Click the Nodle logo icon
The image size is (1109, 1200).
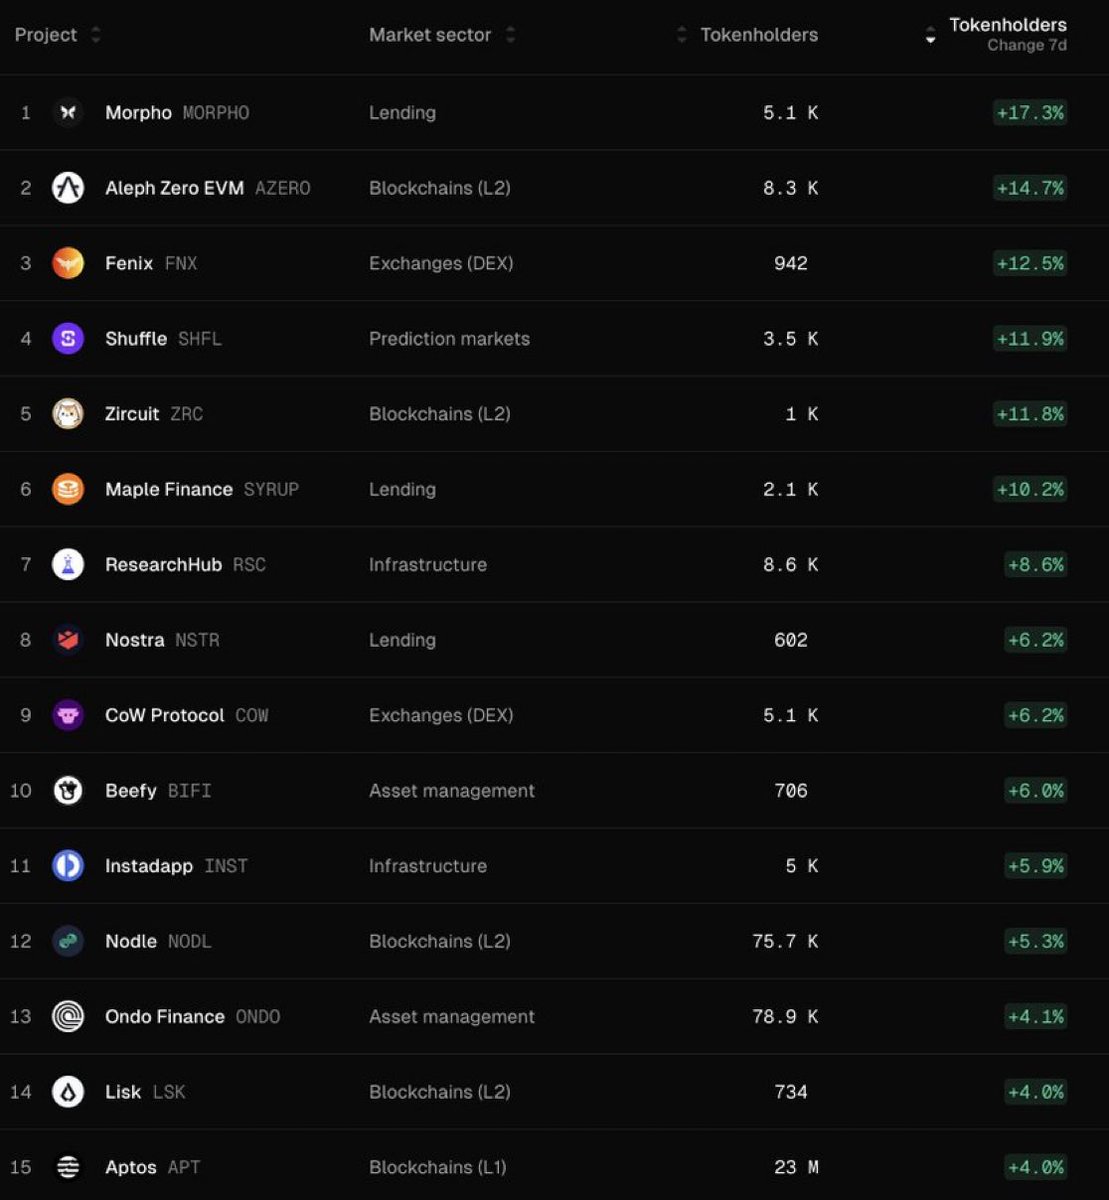click(68, 941)
